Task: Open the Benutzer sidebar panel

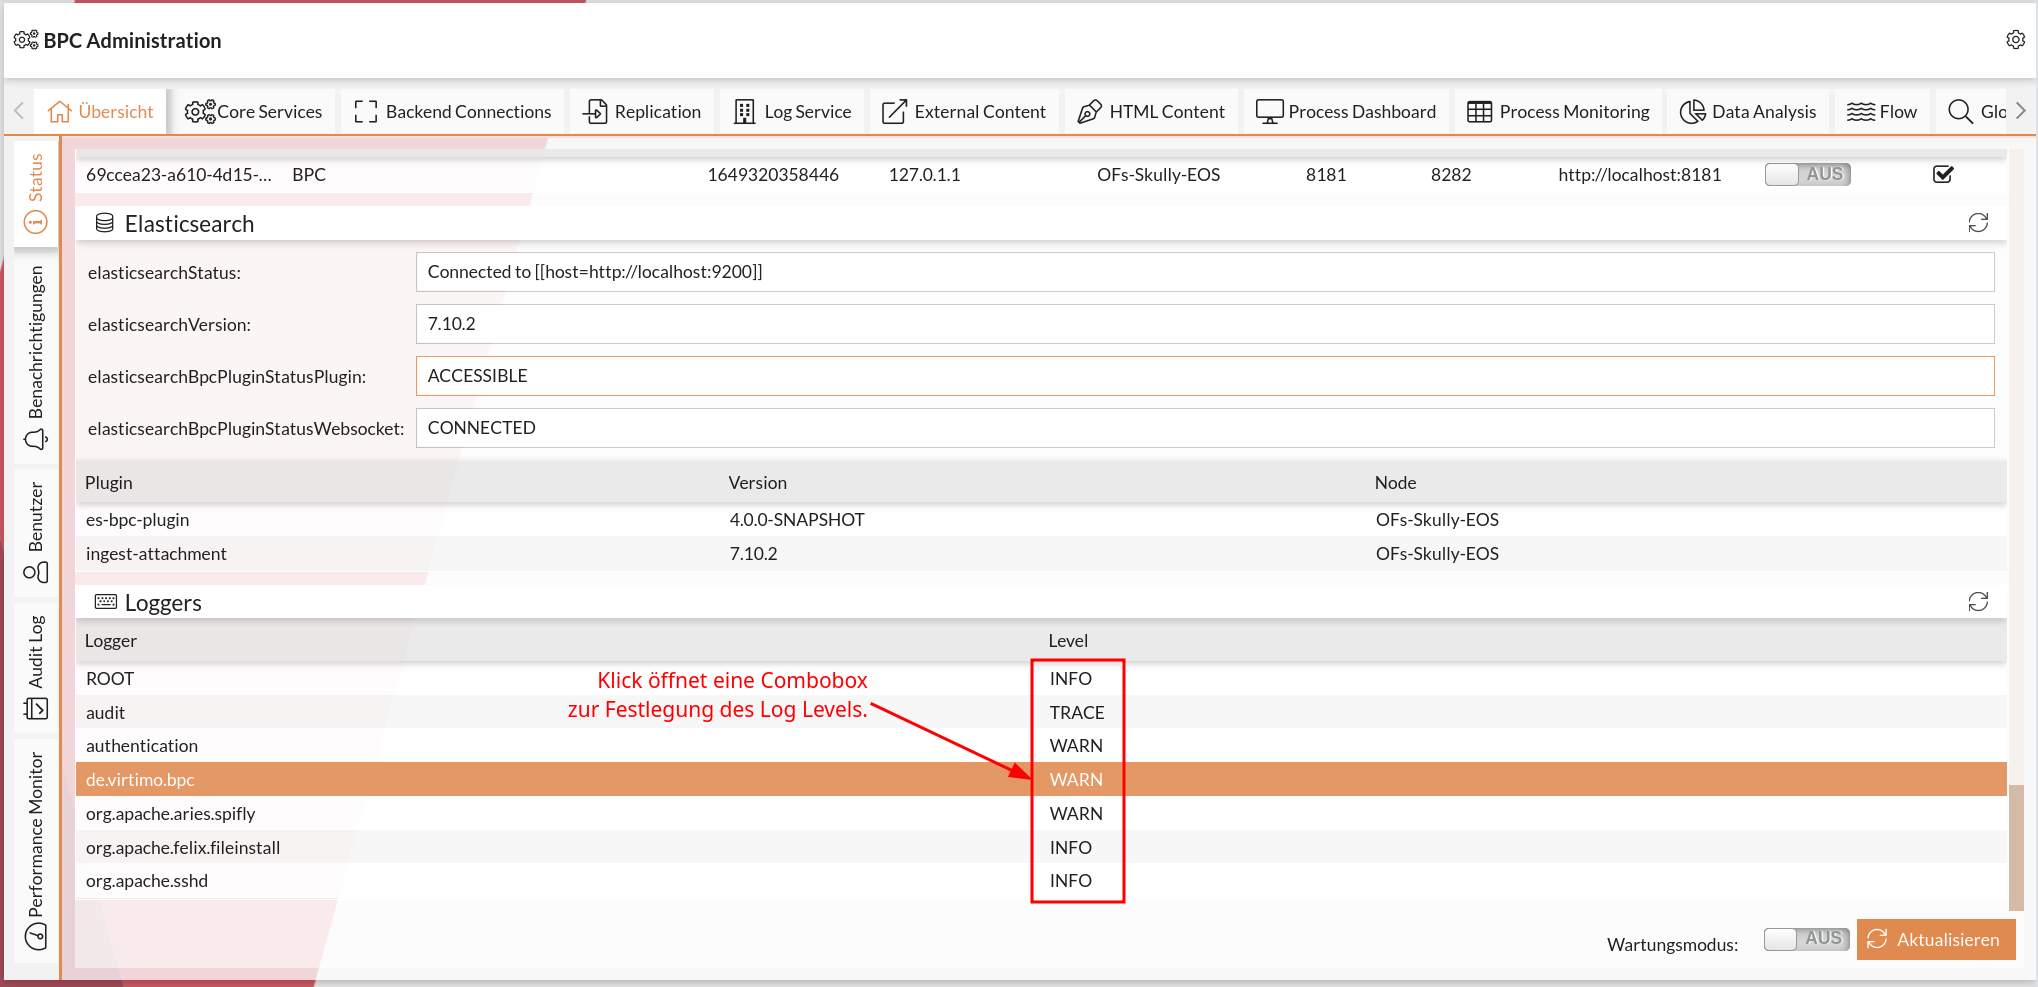Action: [x=36, y=532]
